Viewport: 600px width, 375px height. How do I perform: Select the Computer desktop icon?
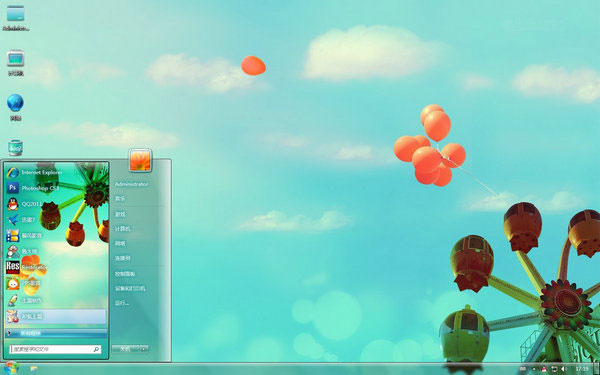(15, 63)
